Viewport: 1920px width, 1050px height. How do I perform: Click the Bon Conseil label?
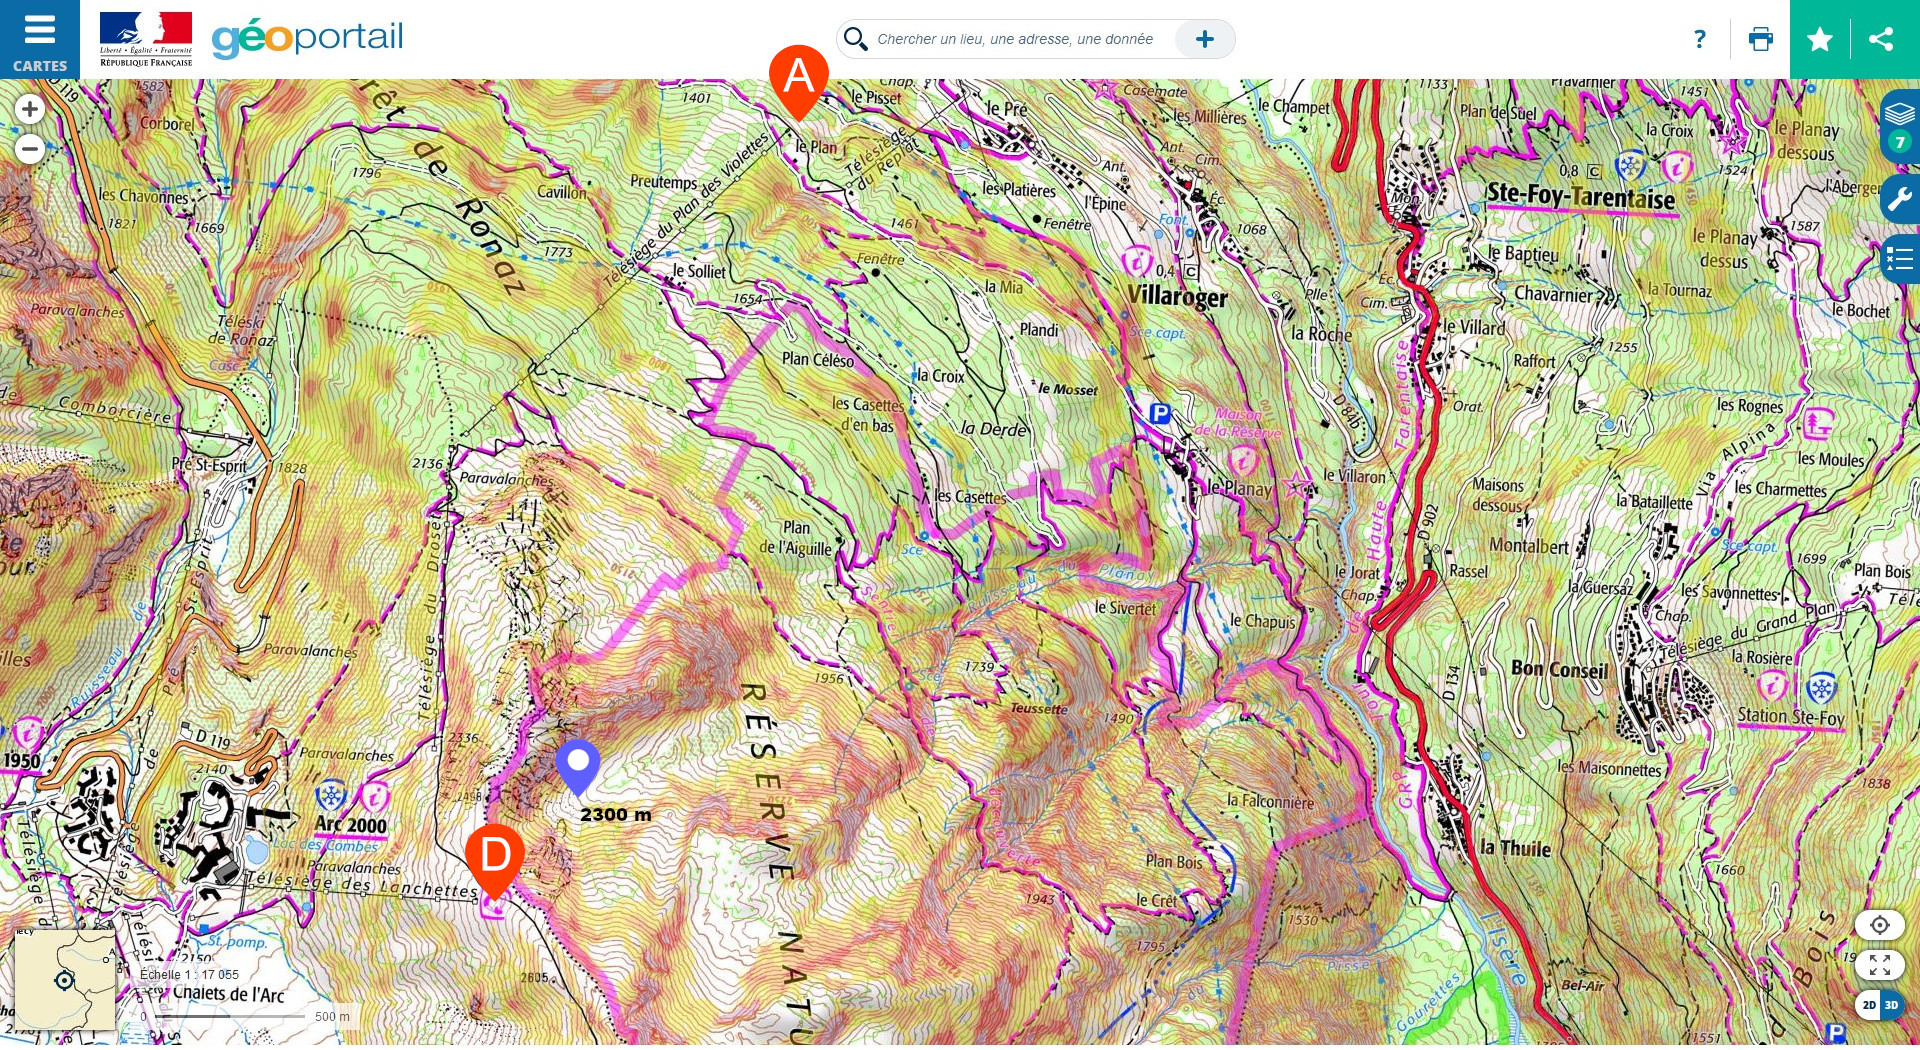[1559, 669]
